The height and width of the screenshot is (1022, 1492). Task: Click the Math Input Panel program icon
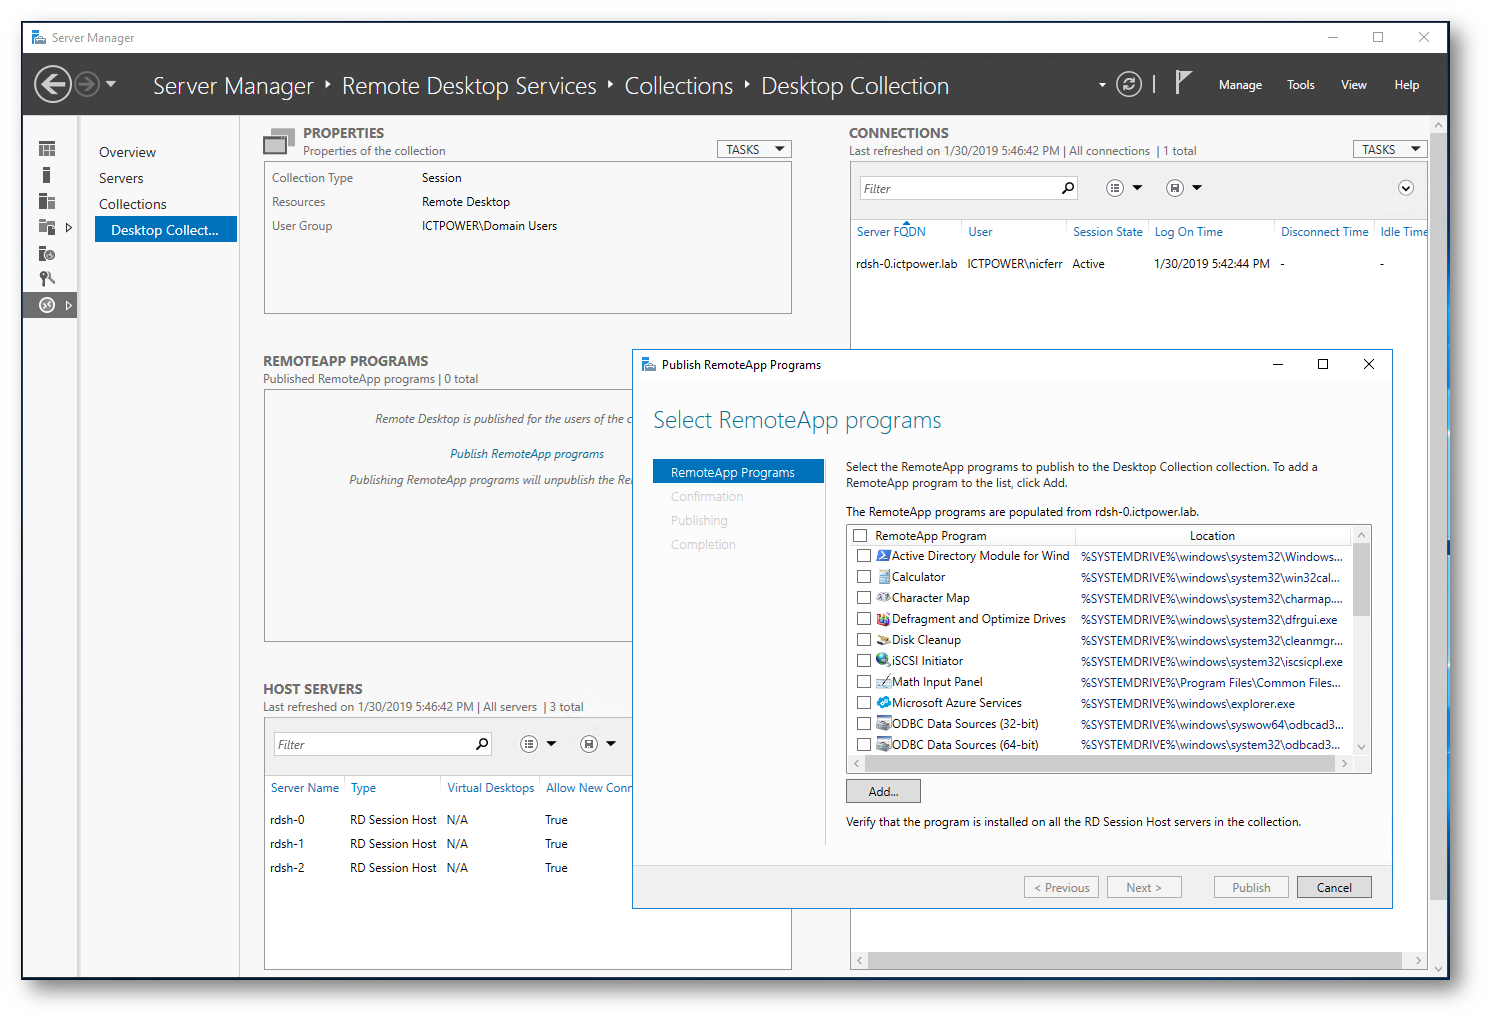point(884,682)
